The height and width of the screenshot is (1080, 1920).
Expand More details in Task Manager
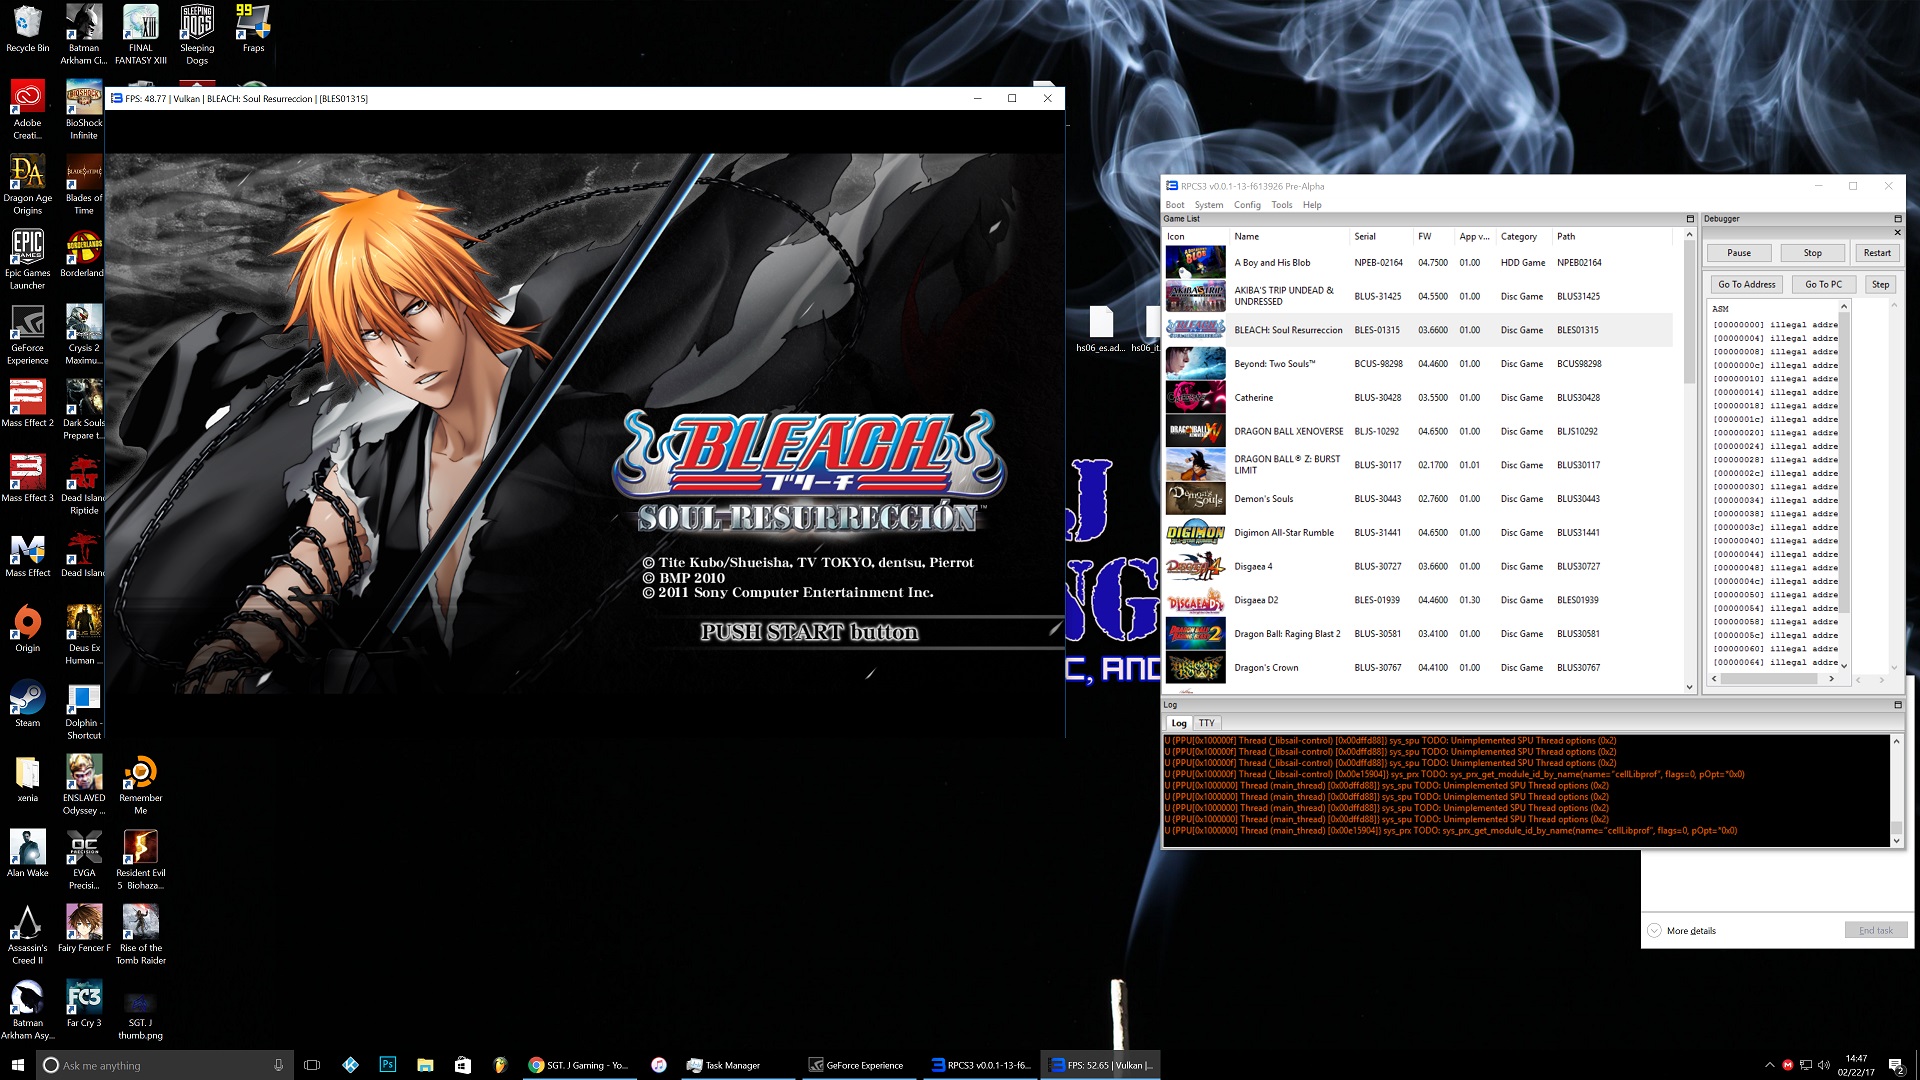(x=1690, y=931)
